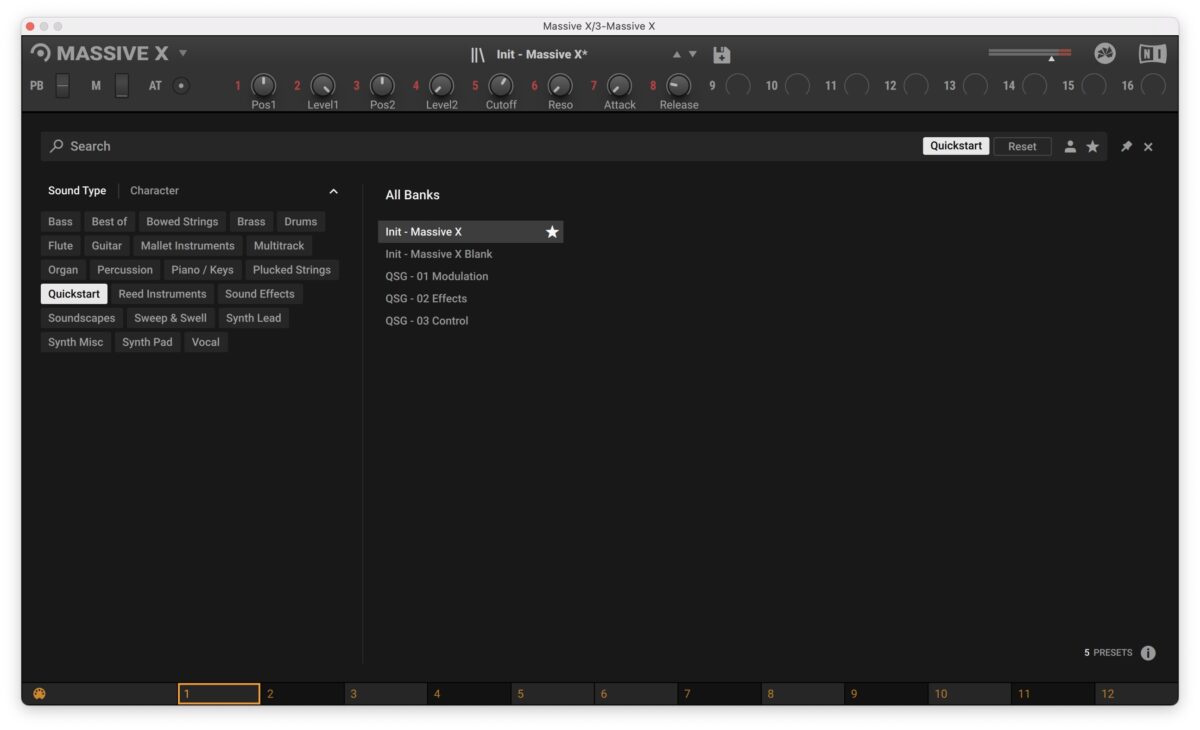Unfavorite Init - Massive X star
This screenshot has height=730, width=1200.
tap(552, 232)
